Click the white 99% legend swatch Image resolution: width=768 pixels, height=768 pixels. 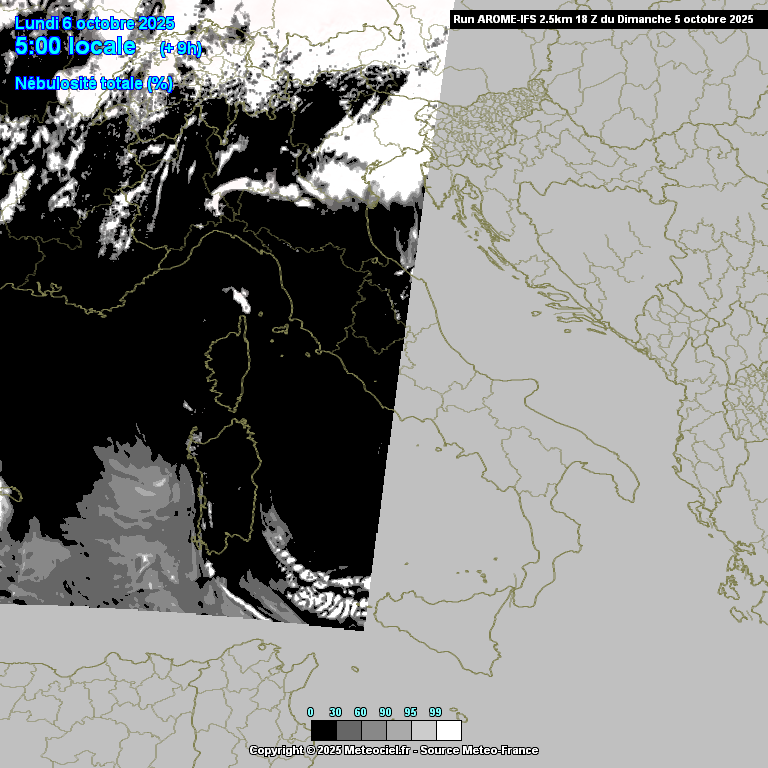[x=449, y=730]
